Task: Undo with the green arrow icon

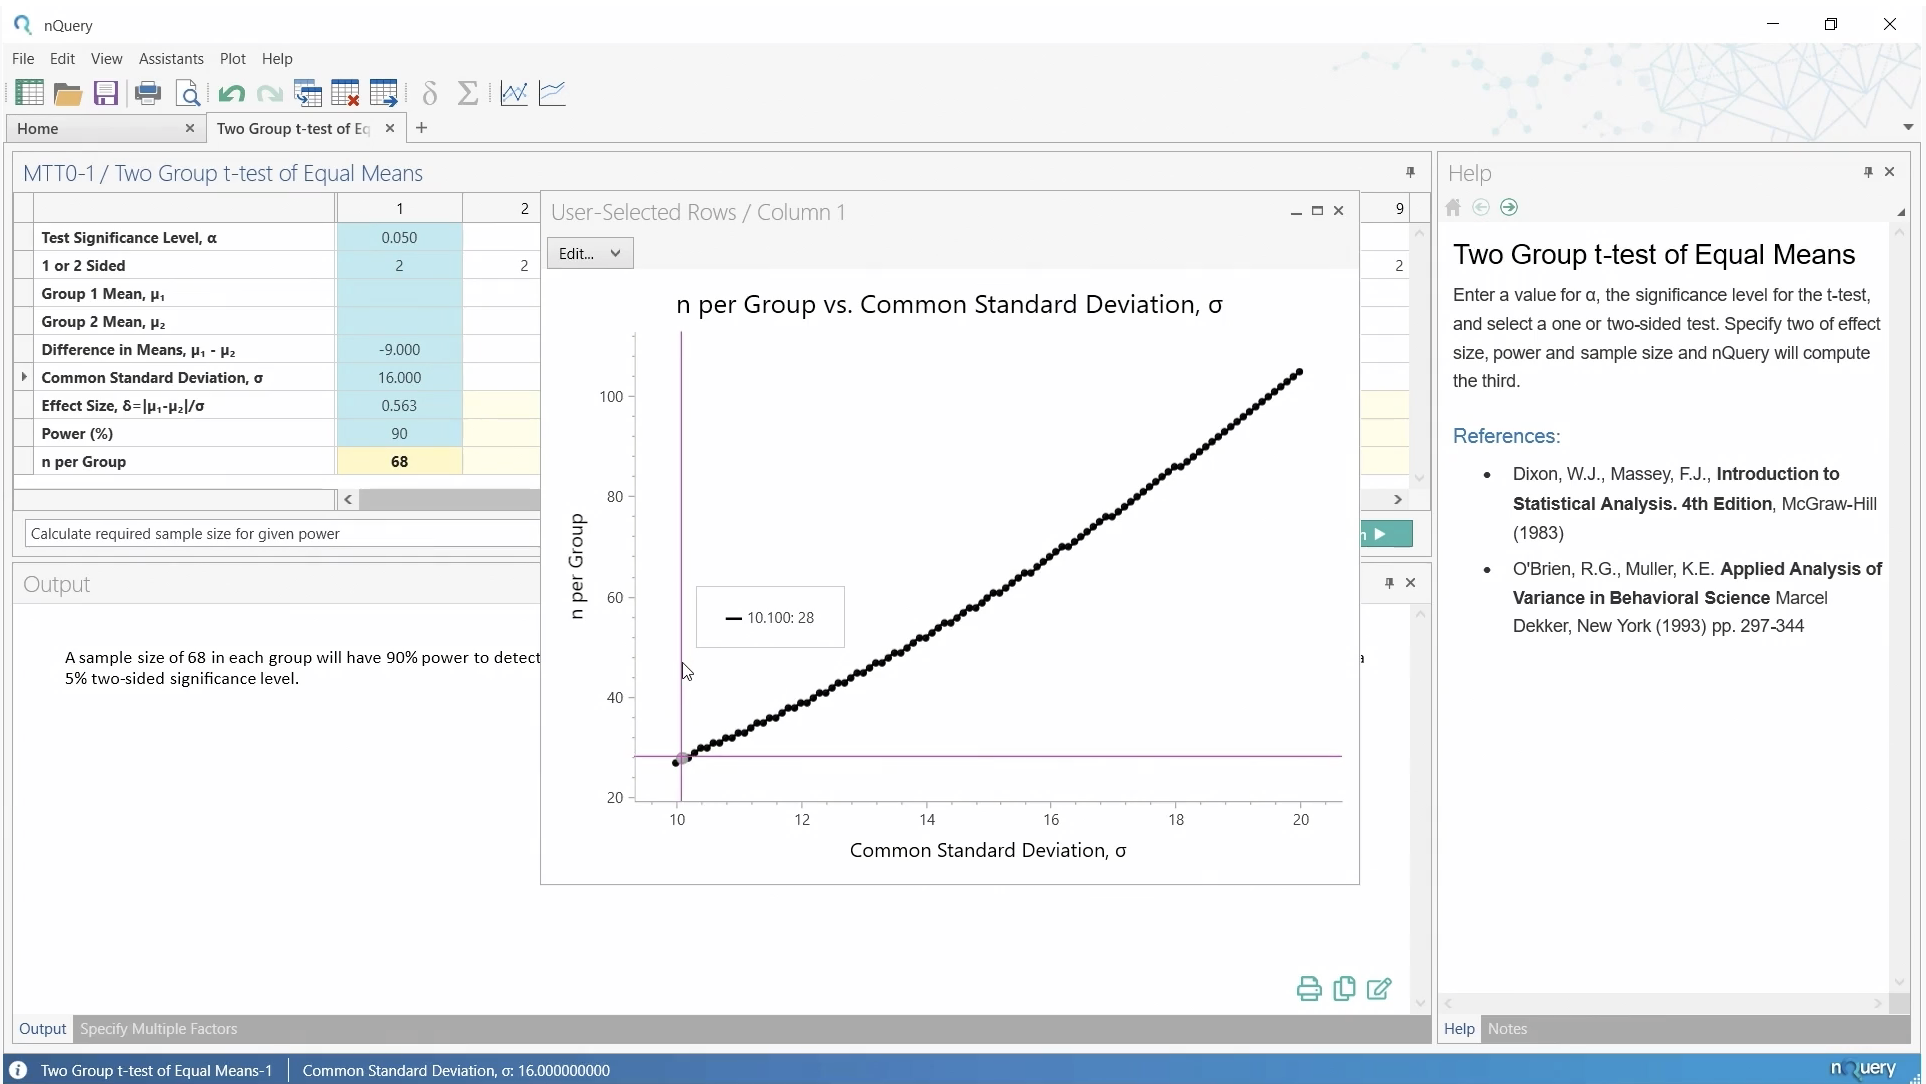Action: [232, 94]
